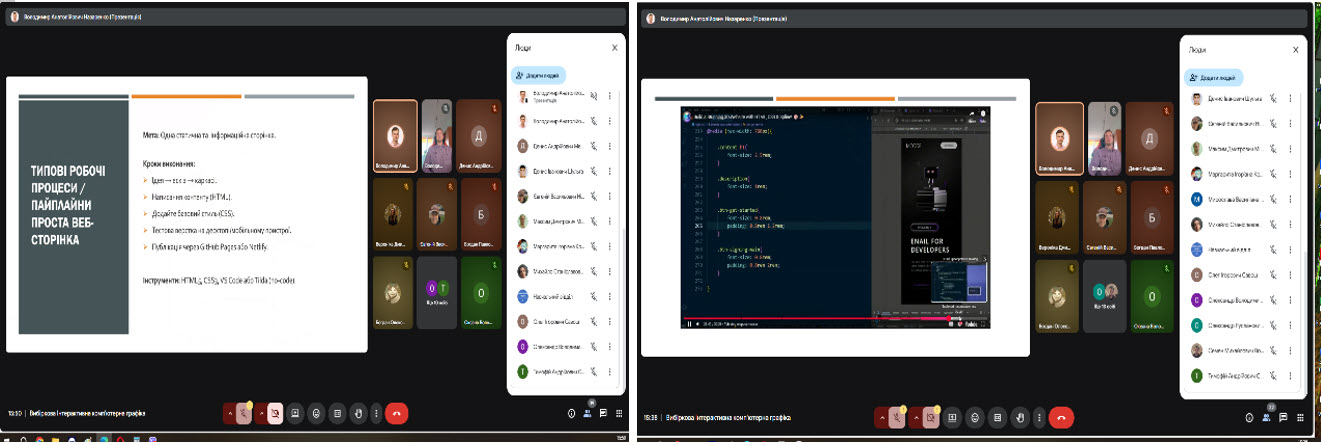Toggle microphone in right Meet window
The image size is (1322, 445).
pyautogui.click(x=897, y=416)
